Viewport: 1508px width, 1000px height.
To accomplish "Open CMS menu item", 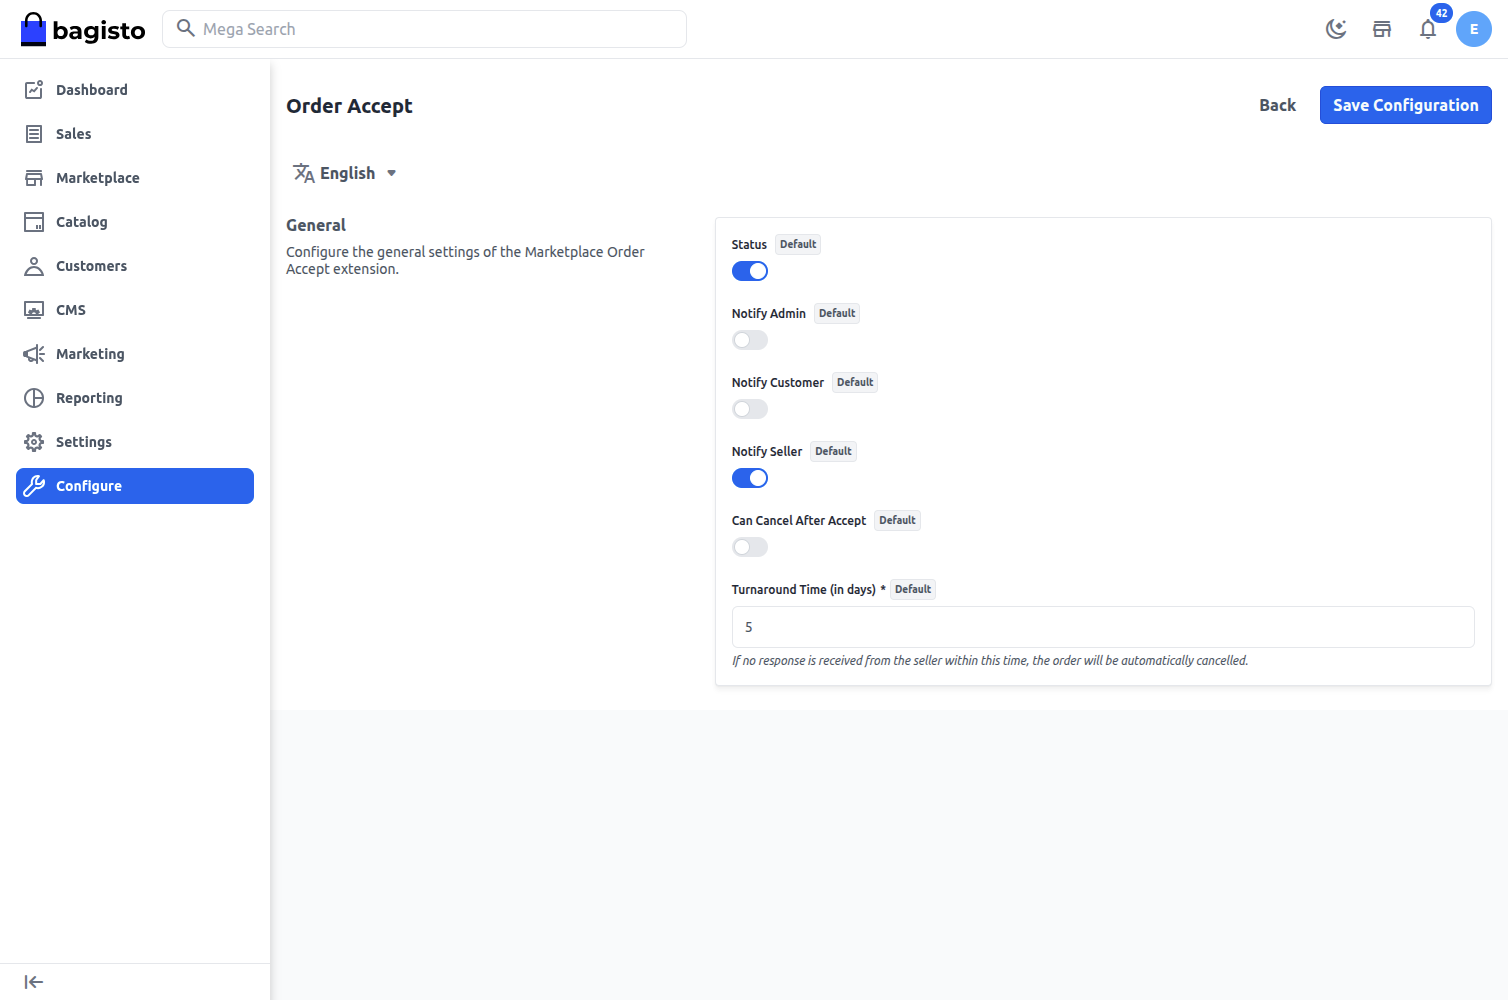I will pyautogui.click(x=135, y=310).
